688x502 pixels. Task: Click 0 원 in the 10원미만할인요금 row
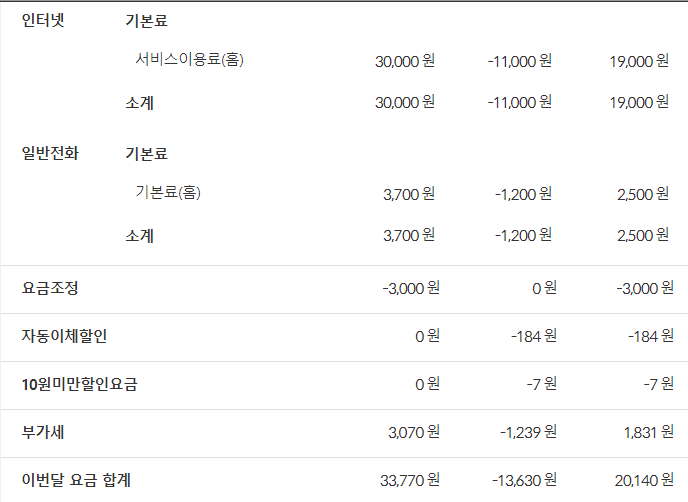[427, 384]
